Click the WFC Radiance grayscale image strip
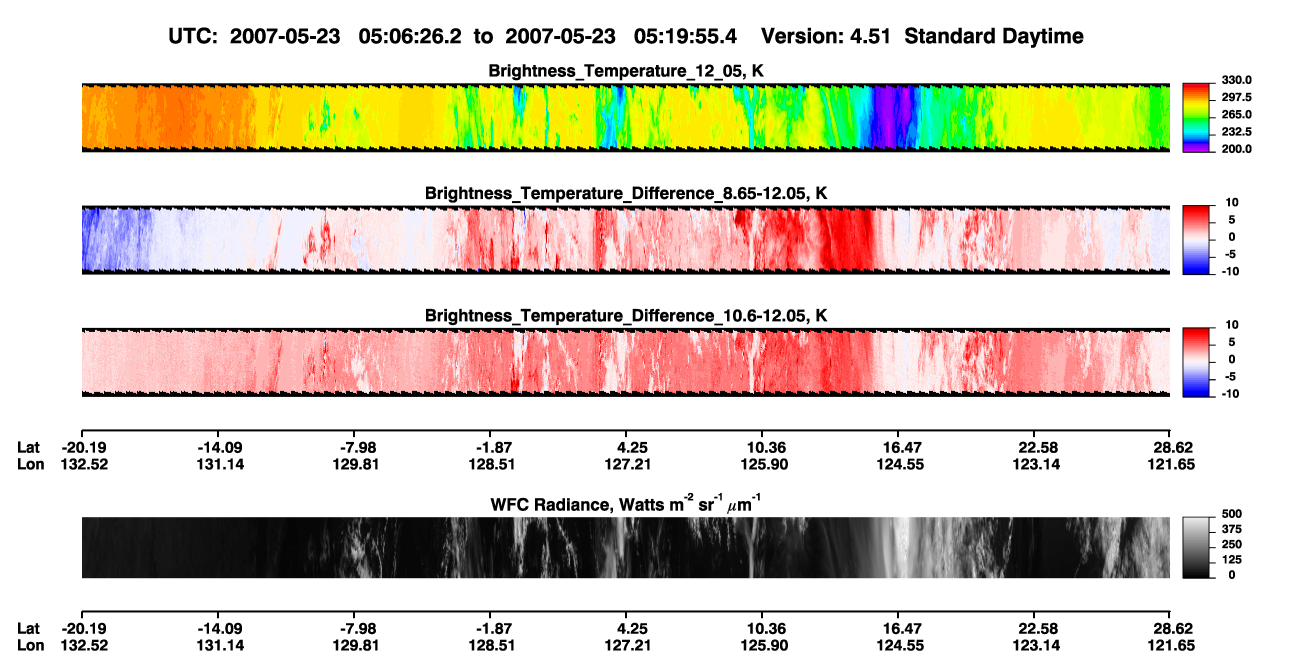The image size is (1300, 667). coord(626,548)
